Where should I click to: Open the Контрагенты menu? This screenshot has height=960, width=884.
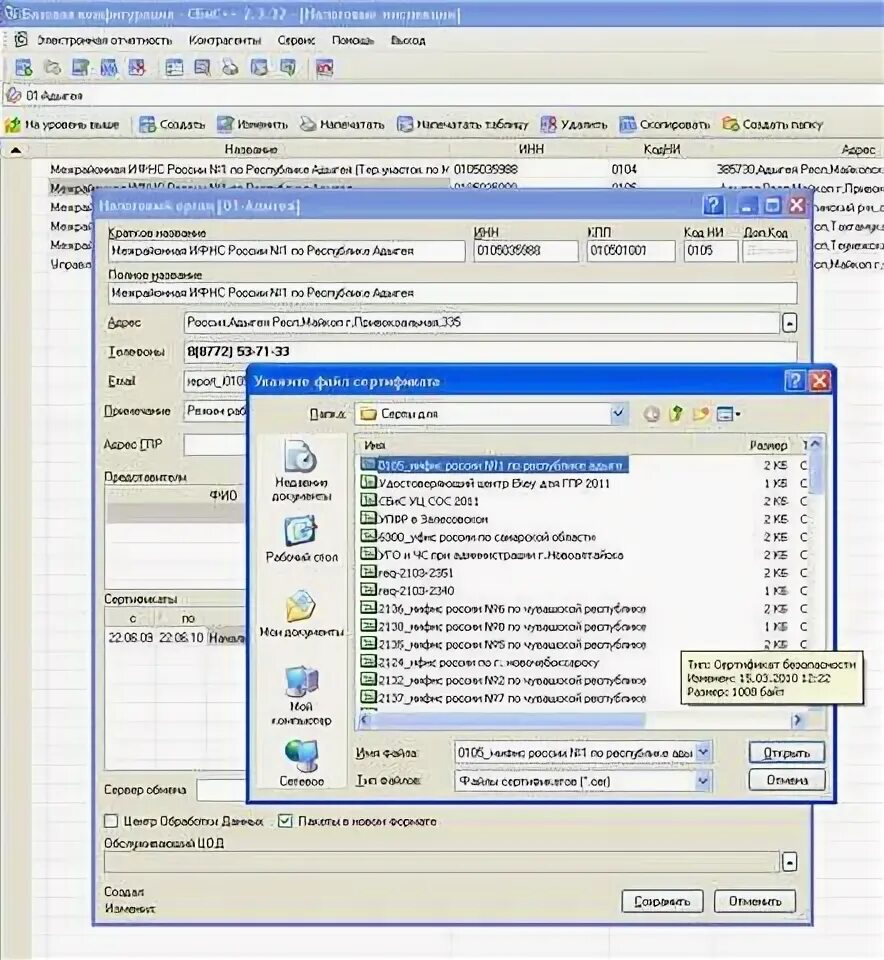click(225, 40)
